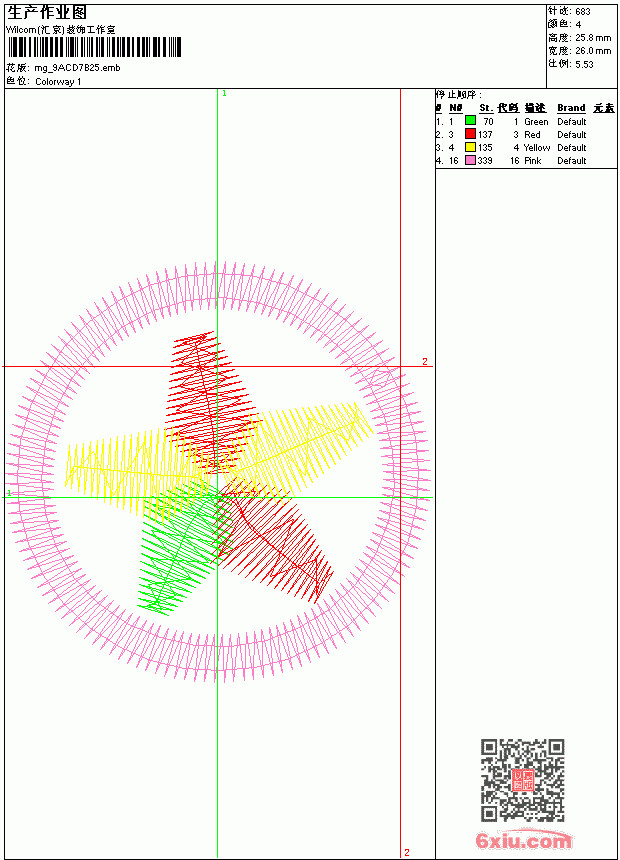Click the green marker 1 atop vertical line
This screenshot has height=860, width=620.
224,93
